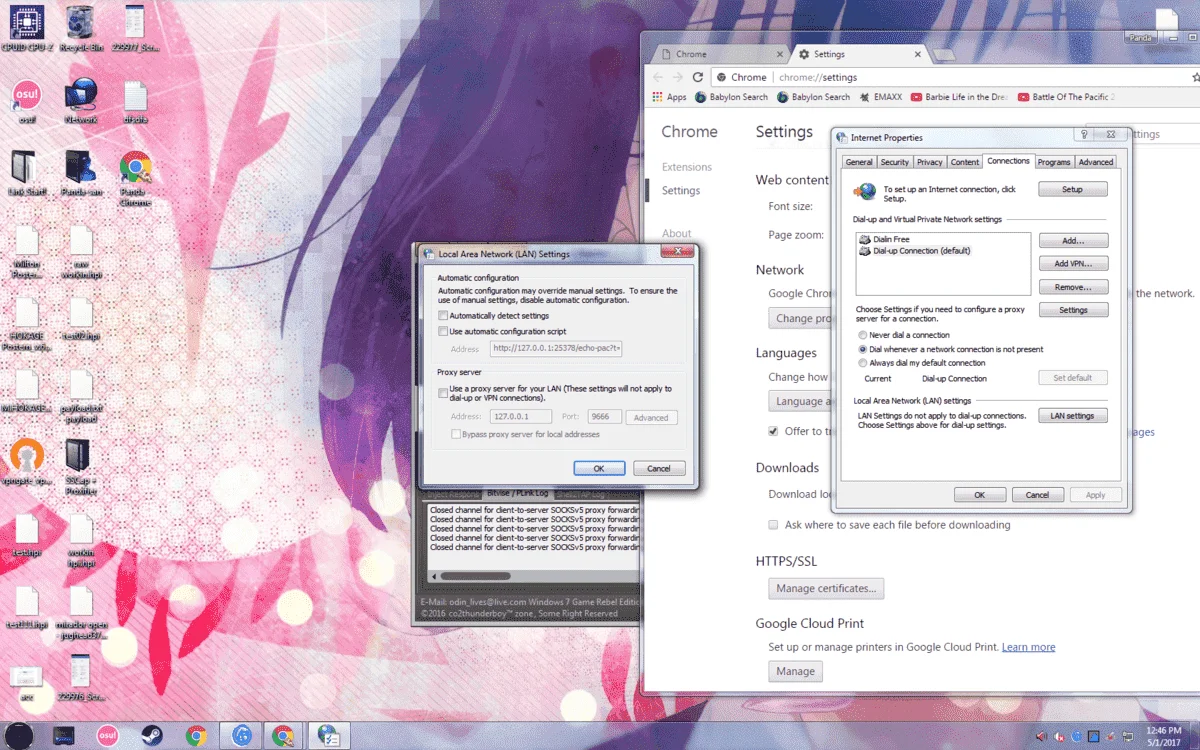Viewport: 1200px width, 750px height.
Task: Select the Panda-san desktop icon
Action: (x=80, y=173)
